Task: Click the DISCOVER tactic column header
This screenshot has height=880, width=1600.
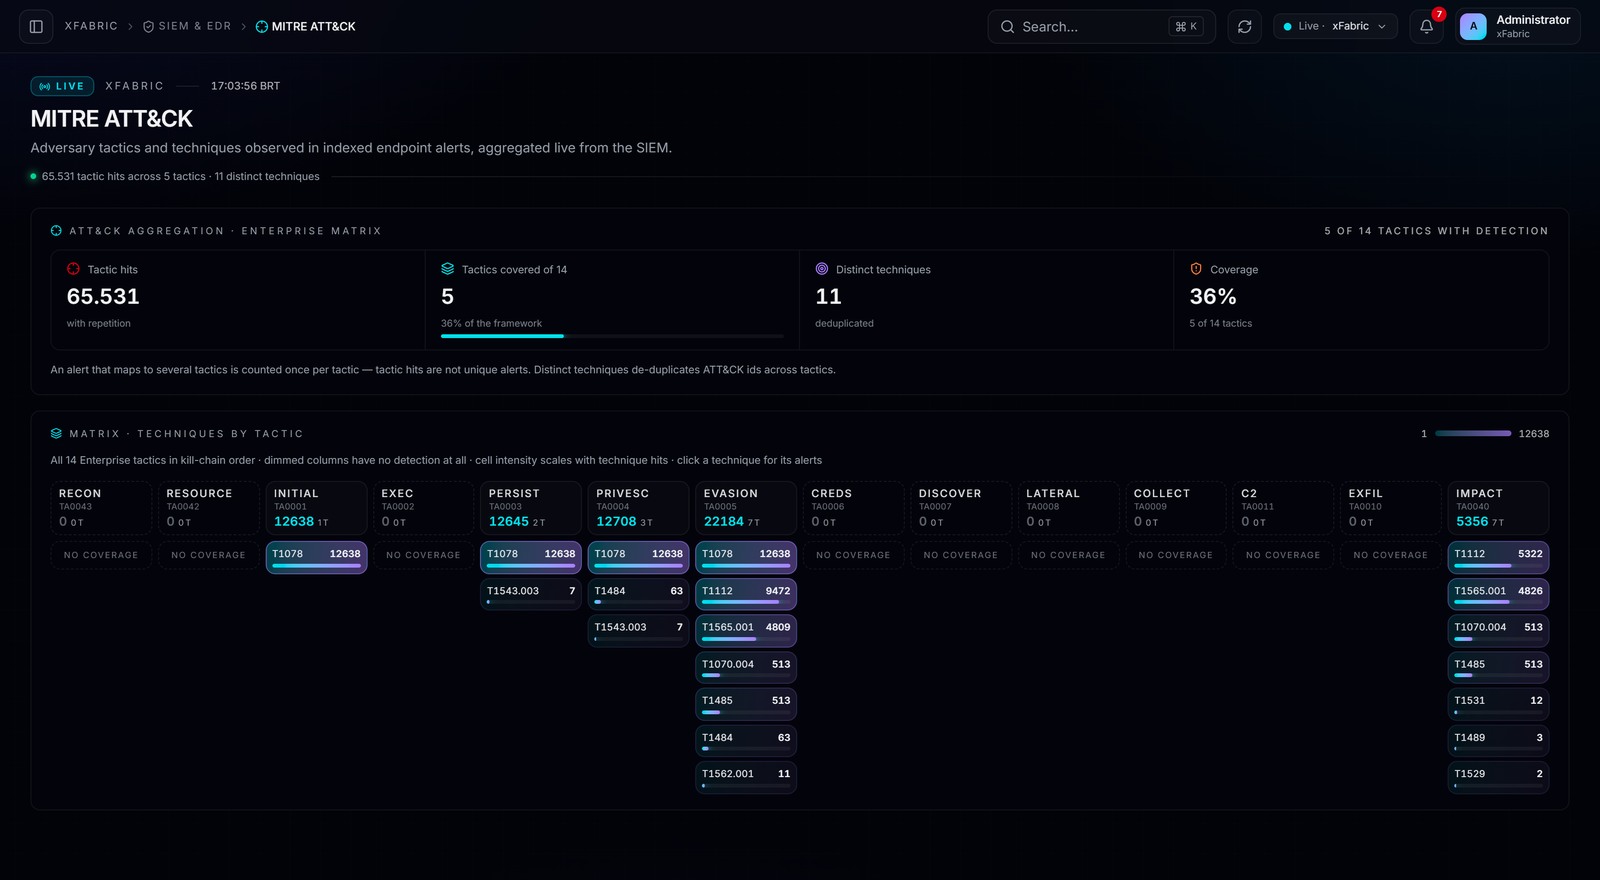Action: [961, 508]
